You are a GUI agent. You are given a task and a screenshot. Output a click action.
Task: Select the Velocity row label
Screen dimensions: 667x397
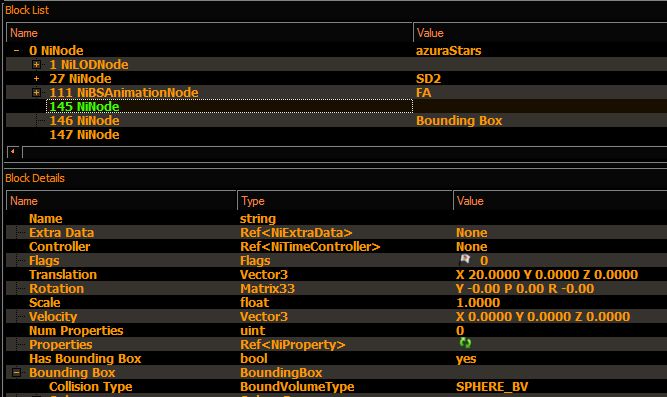[53, 317]
